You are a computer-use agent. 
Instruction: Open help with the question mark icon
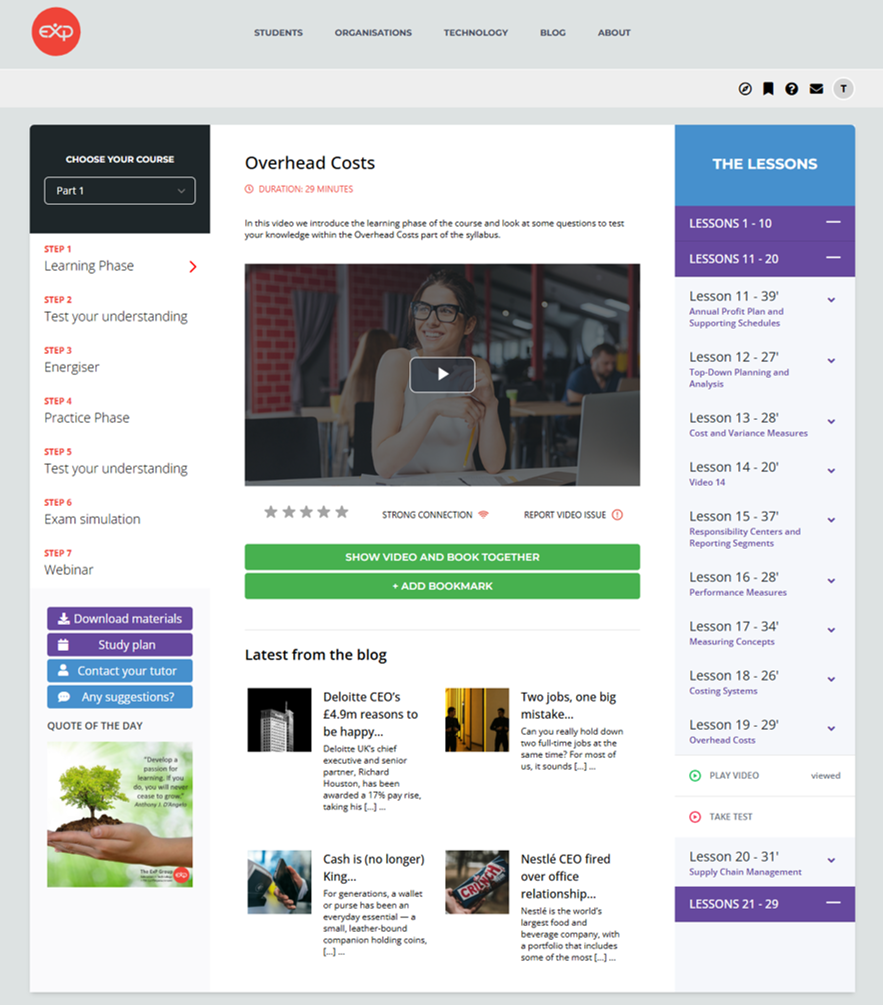[792, 89]
